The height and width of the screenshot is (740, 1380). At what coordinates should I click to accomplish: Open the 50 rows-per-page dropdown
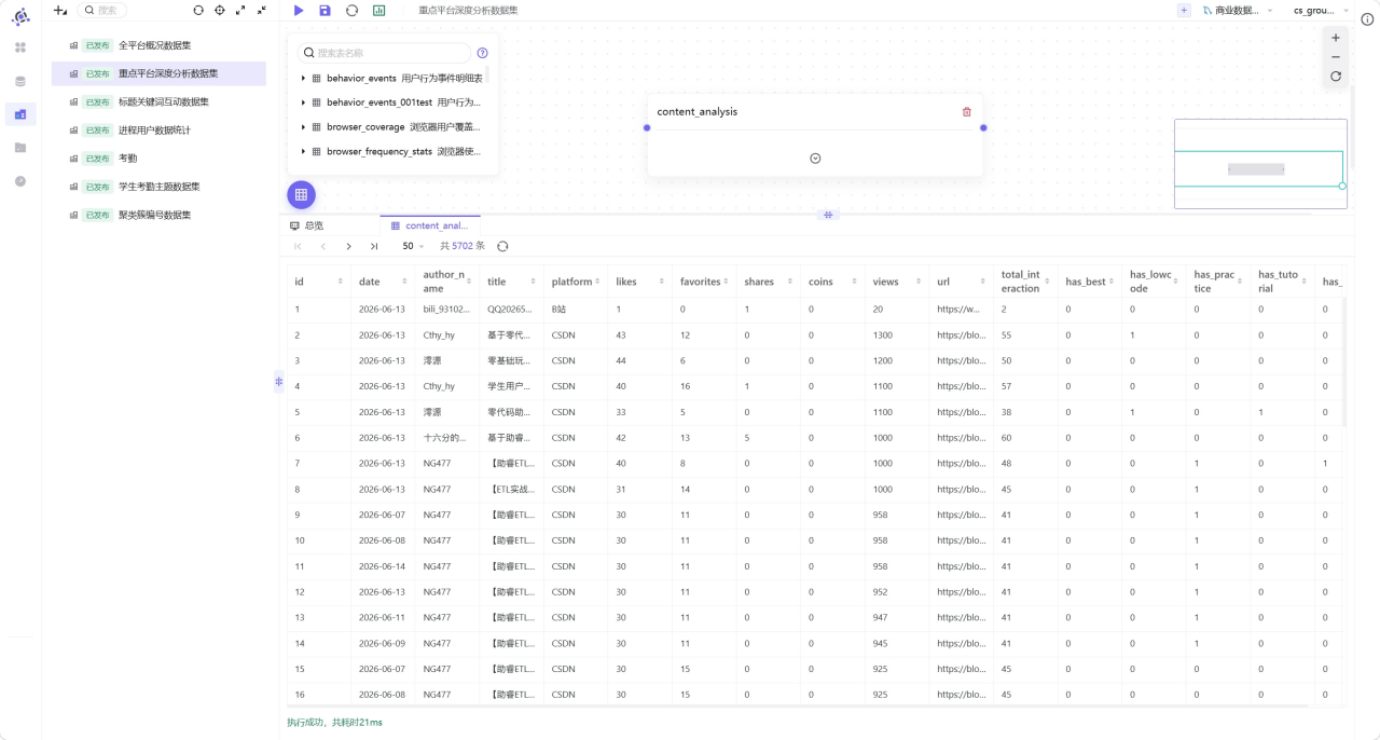[413, 246]
